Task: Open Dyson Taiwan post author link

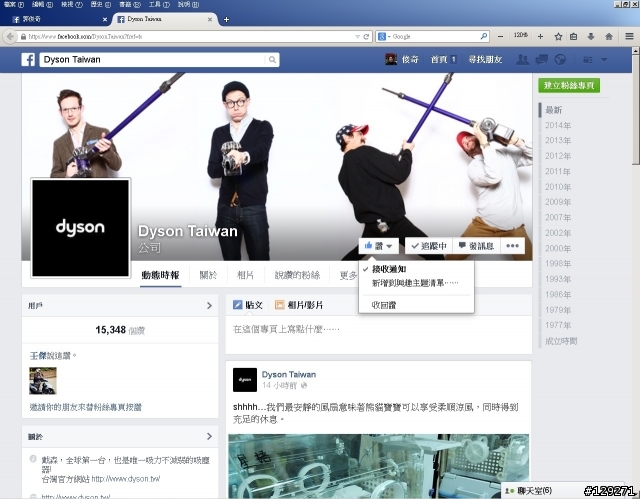Action: click(289, 374)
